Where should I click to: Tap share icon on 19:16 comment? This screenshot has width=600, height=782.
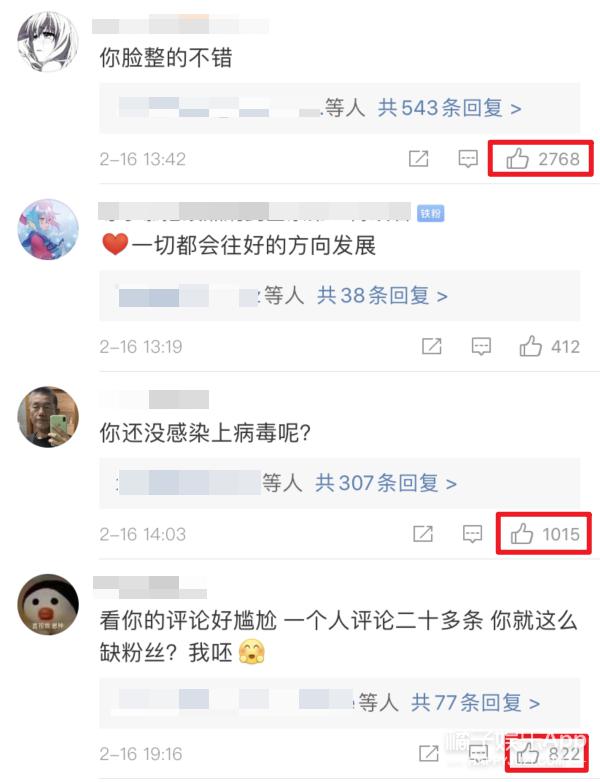click(x=428, y=754)
